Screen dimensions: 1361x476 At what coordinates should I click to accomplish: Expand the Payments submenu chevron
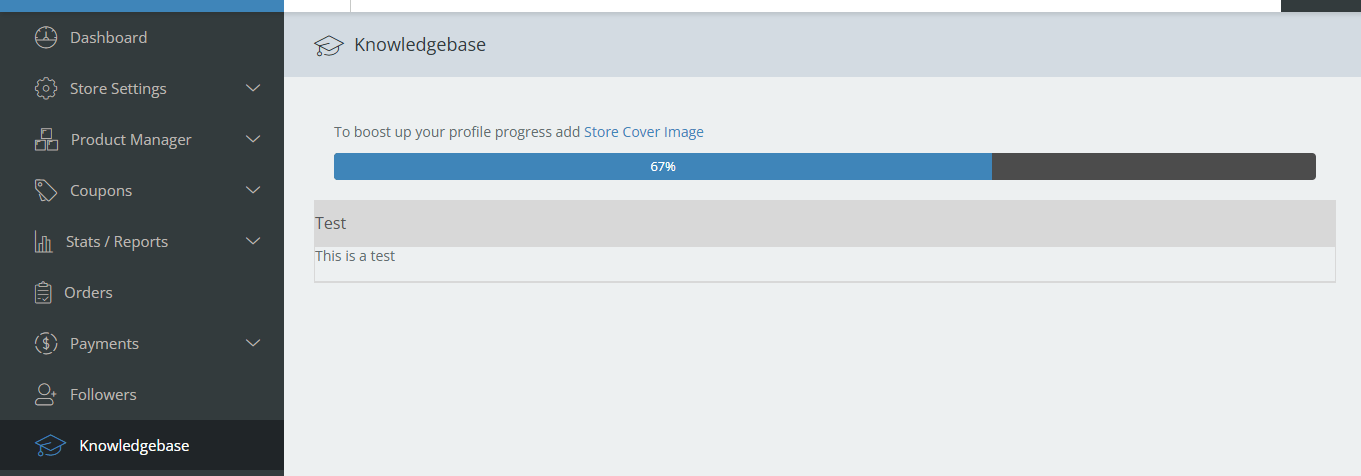click(x=253, y=343)
